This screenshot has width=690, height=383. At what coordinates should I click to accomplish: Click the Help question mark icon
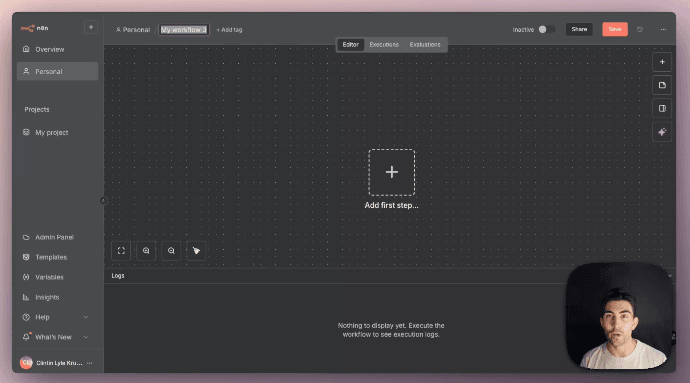pyautogui.click(x=26, y=317)
